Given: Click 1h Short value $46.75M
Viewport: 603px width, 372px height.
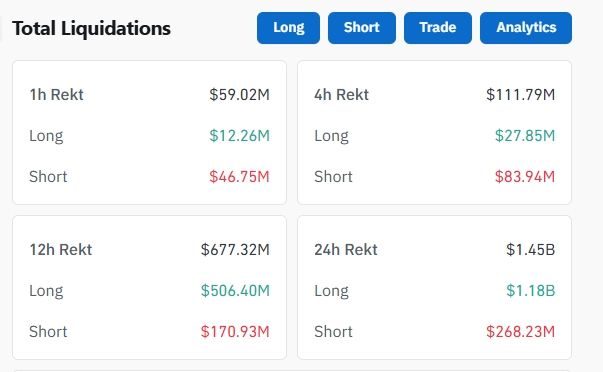Looking at the screenshot, I should [239, 177].
